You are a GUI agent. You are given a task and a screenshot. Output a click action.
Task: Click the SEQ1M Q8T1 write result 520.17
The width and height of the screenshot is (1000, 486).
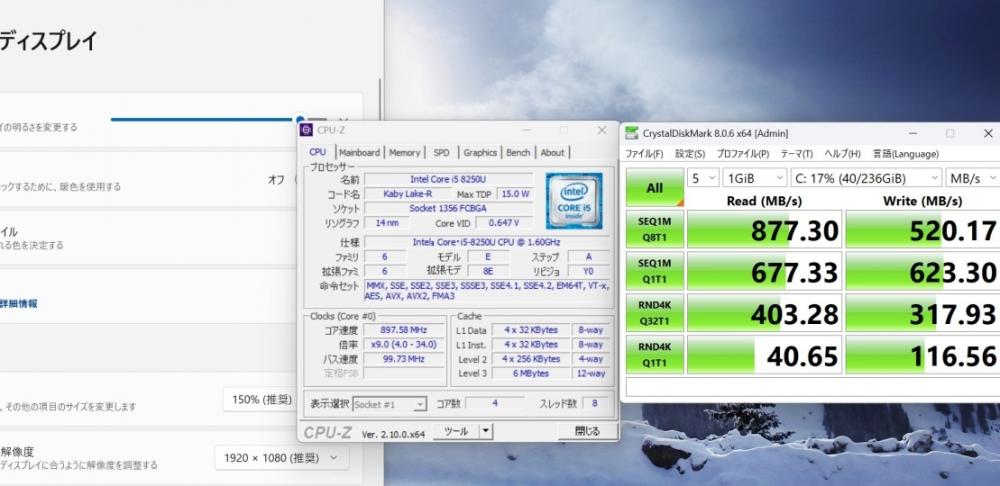pyautogui.click(x=922, y=230)
